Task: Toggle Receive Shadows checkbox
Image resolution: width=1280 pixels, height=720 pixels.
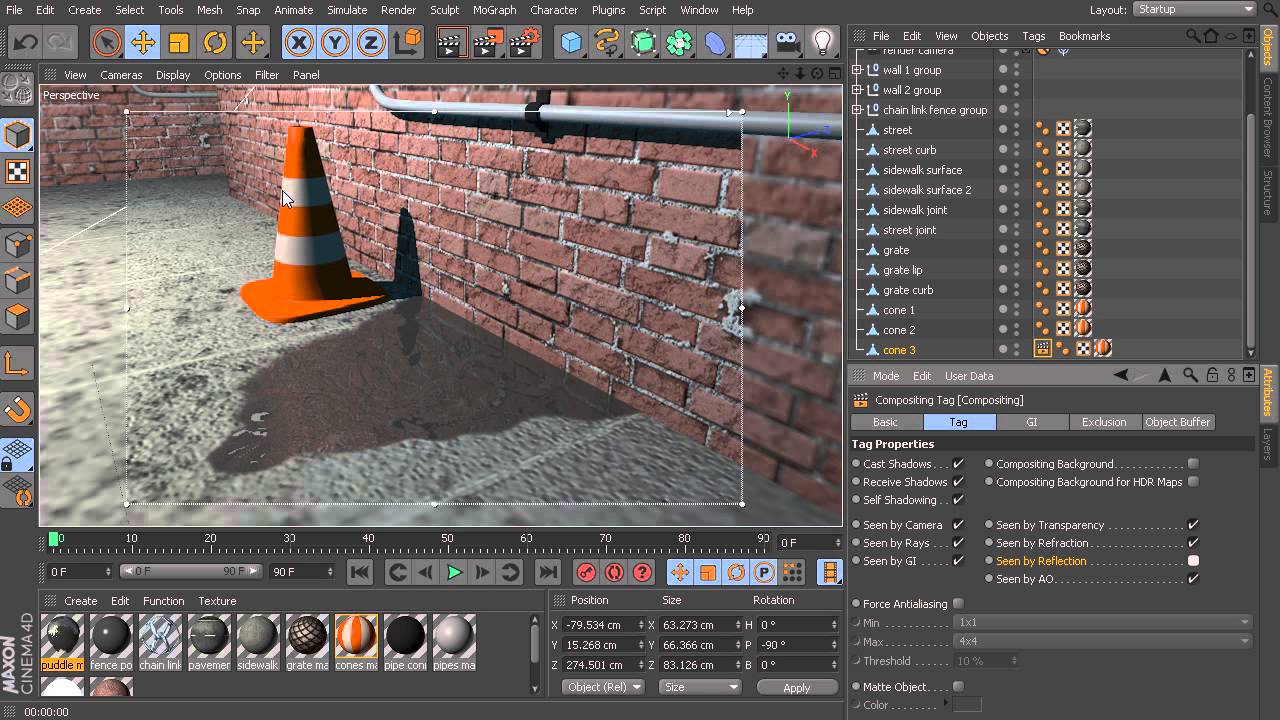Action: click(x=958, y=482)
